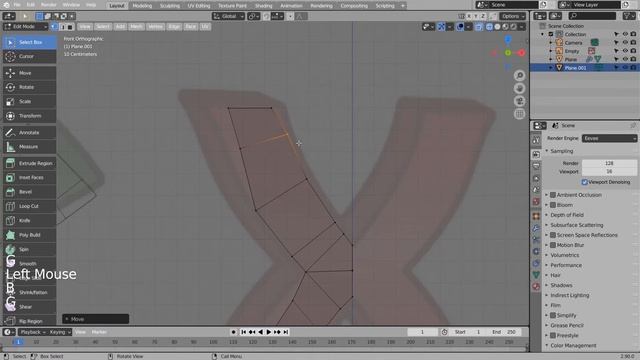
Task: Click the Render samples value field
Action: pos(609,163)
